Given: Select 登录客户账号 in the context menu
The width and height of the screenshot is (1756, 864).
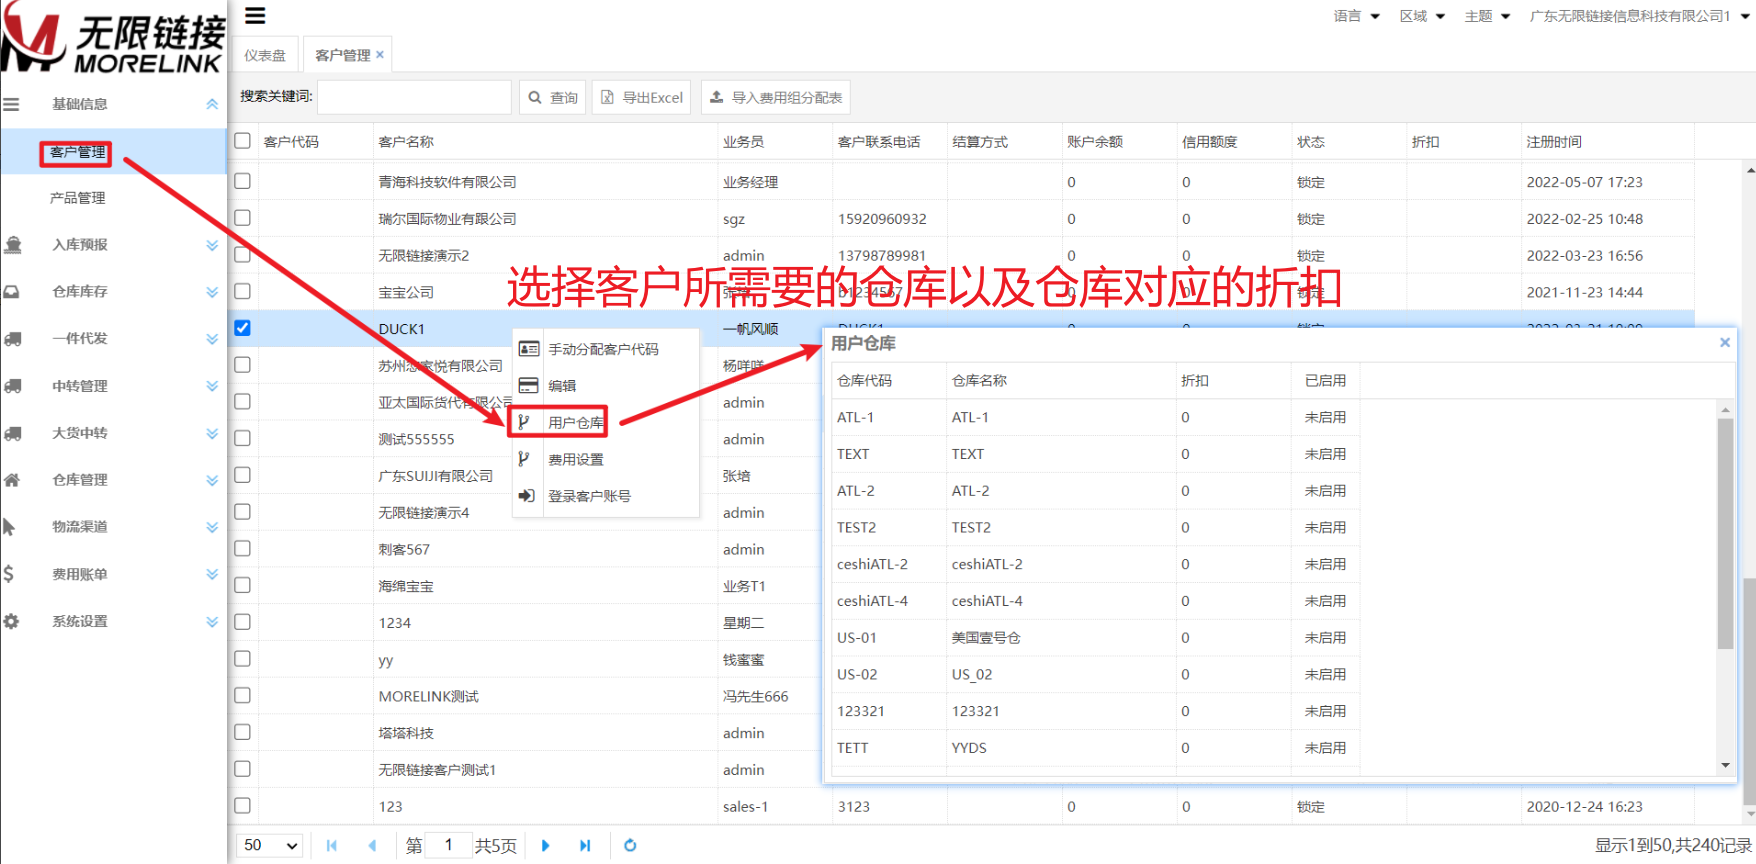Looking at the screenshot, I should tap(604, 496).
